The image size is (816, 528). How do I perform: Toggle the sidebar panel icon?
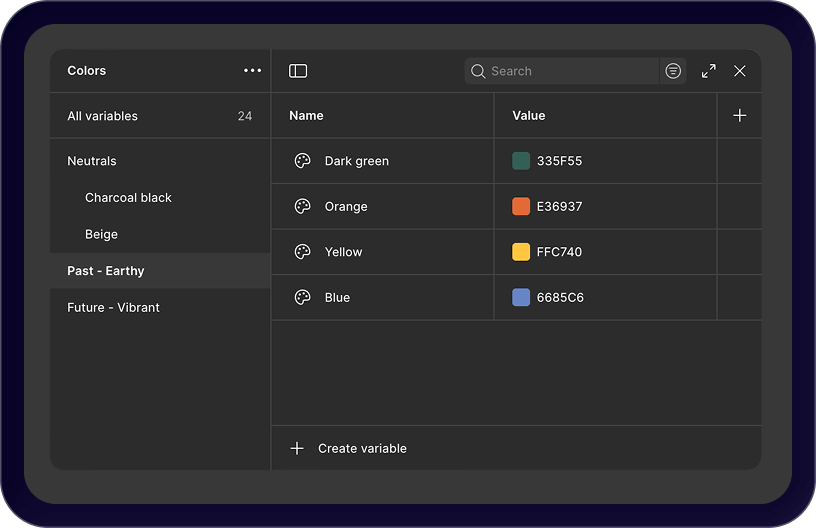point(298,71)
